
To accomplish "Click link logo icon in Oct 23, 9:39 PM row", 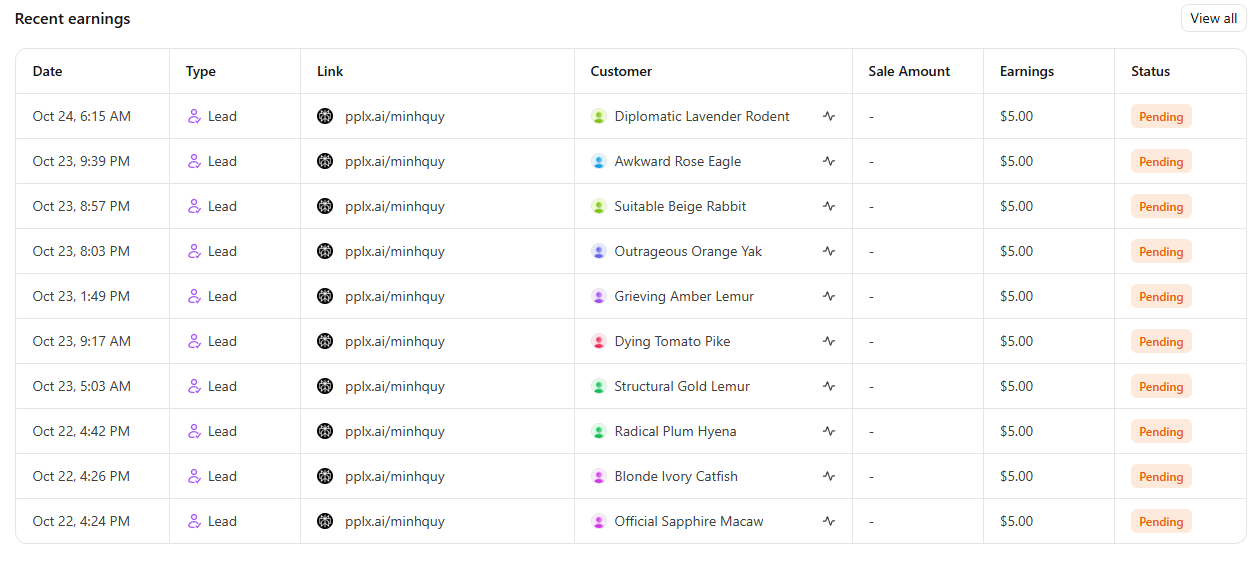I will 325,161.
